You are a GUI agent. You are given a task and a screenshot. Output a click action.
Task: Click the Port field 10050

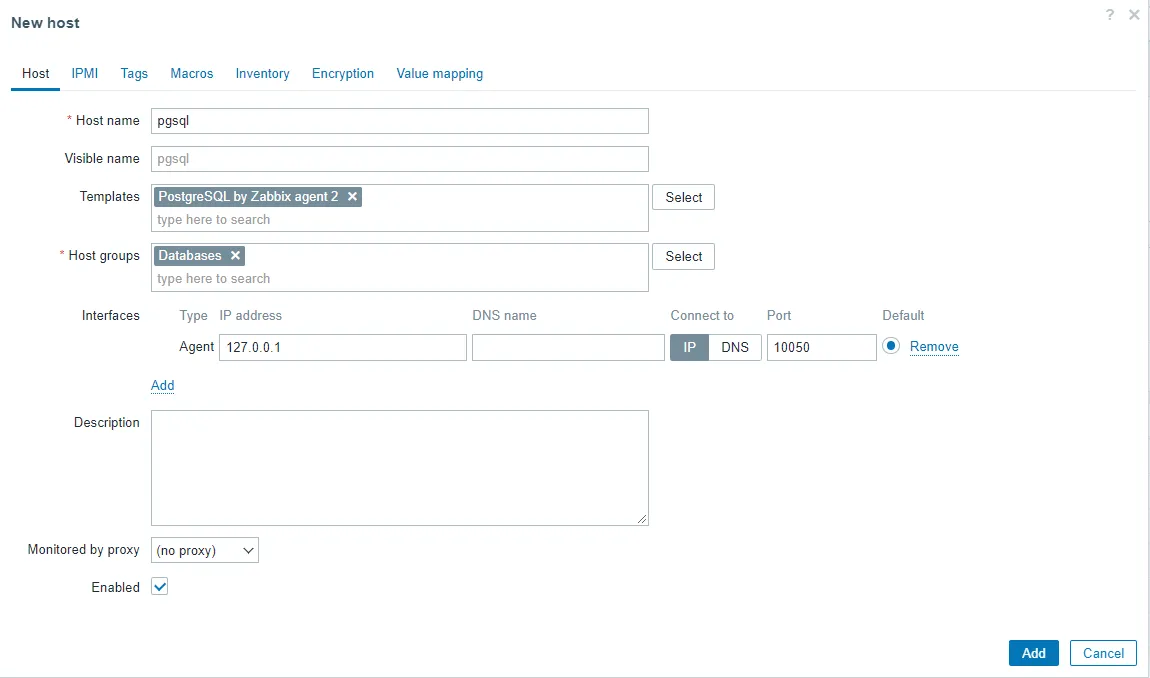(821, 347)
